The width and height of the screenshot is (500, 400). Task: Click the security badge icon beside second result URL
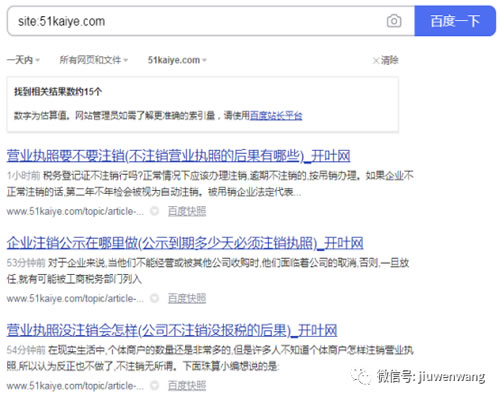pyautogui.click(x=154, y=298)
